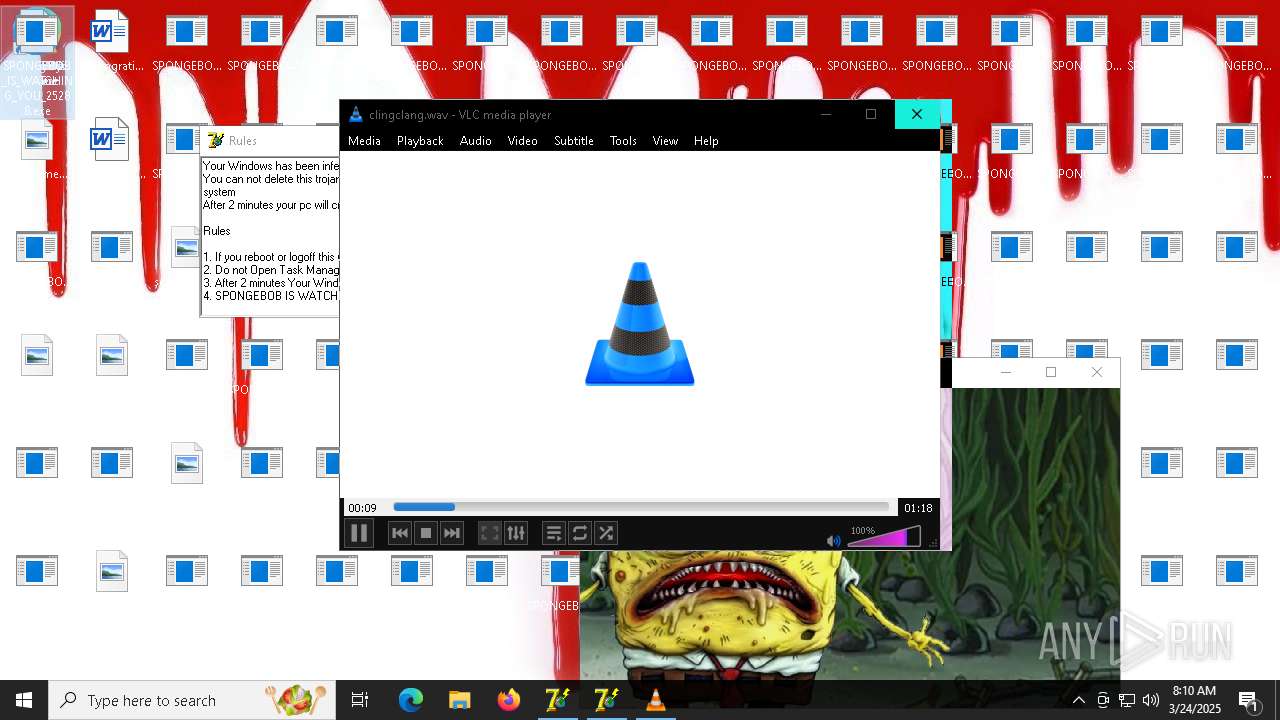Minimize the SpongeBob picture window
This screenshot has height=720, width=1280.
tap(1006, 372)
